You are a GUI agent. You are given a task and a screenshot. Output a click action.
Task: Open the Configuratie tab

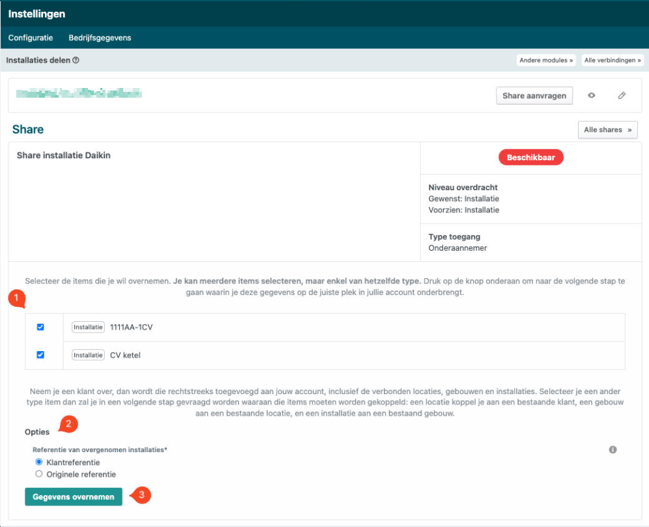pos(31,38)
